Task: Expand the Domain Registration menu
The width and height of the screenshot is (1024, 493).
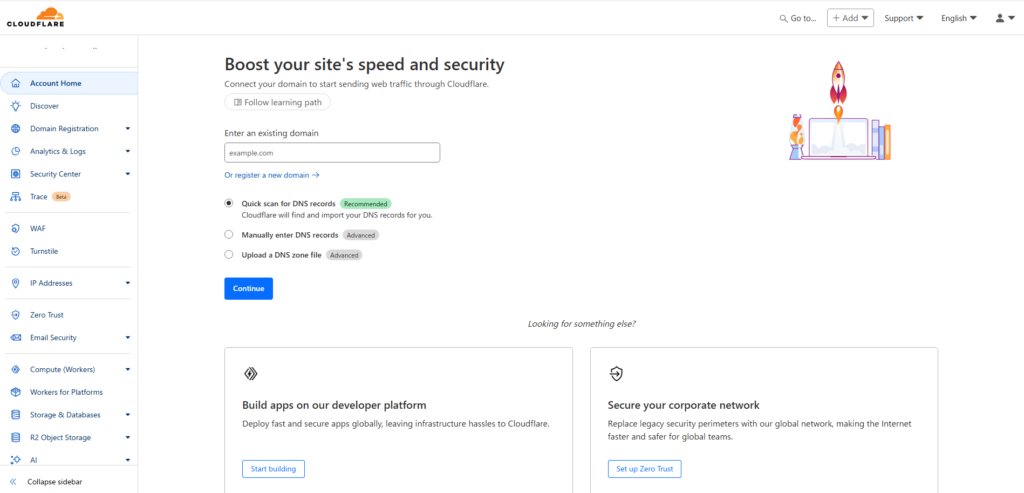Action: (x=127, y=129)
